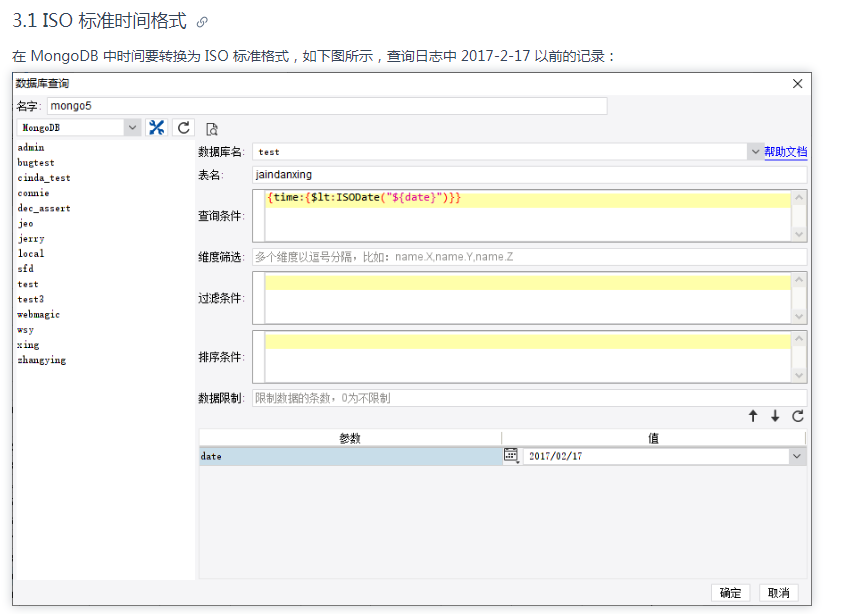Click the 数据限制 data limit field
Viewport: 849px width, 614px height.
[x=530, y=398]
